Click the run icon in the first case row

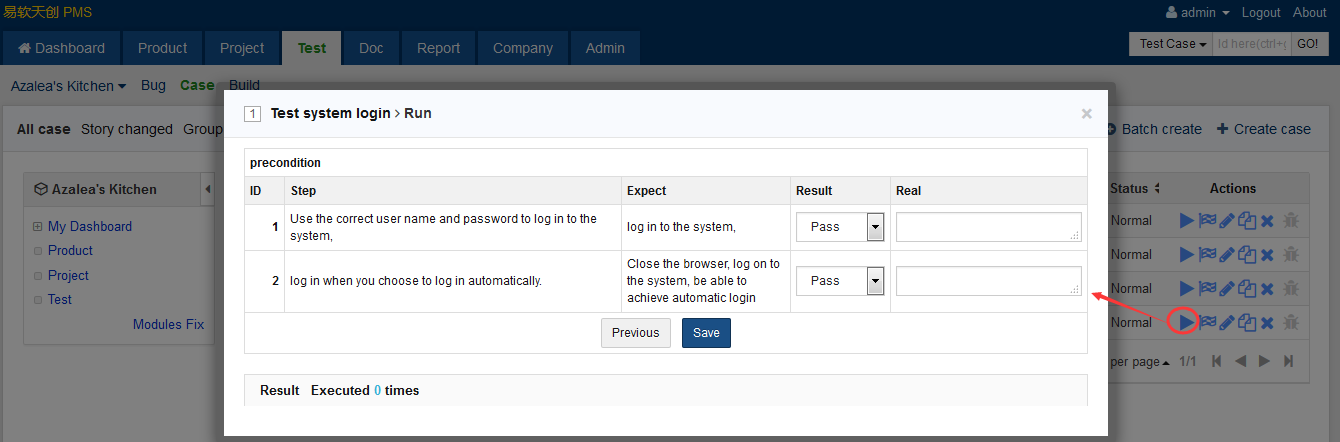coord(1186,221)
